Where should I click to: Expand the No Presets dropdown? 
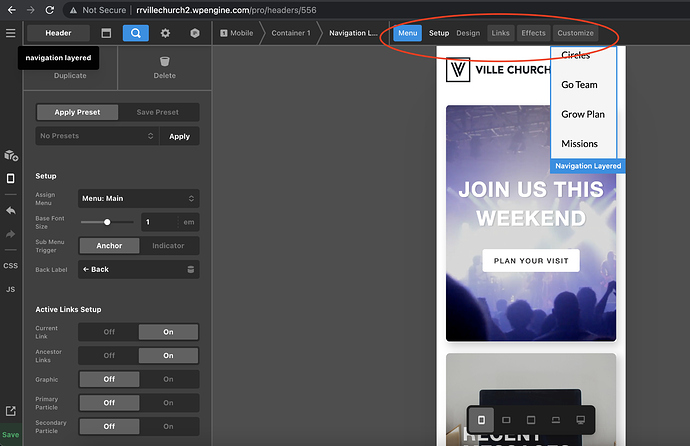tap(97, 136)
